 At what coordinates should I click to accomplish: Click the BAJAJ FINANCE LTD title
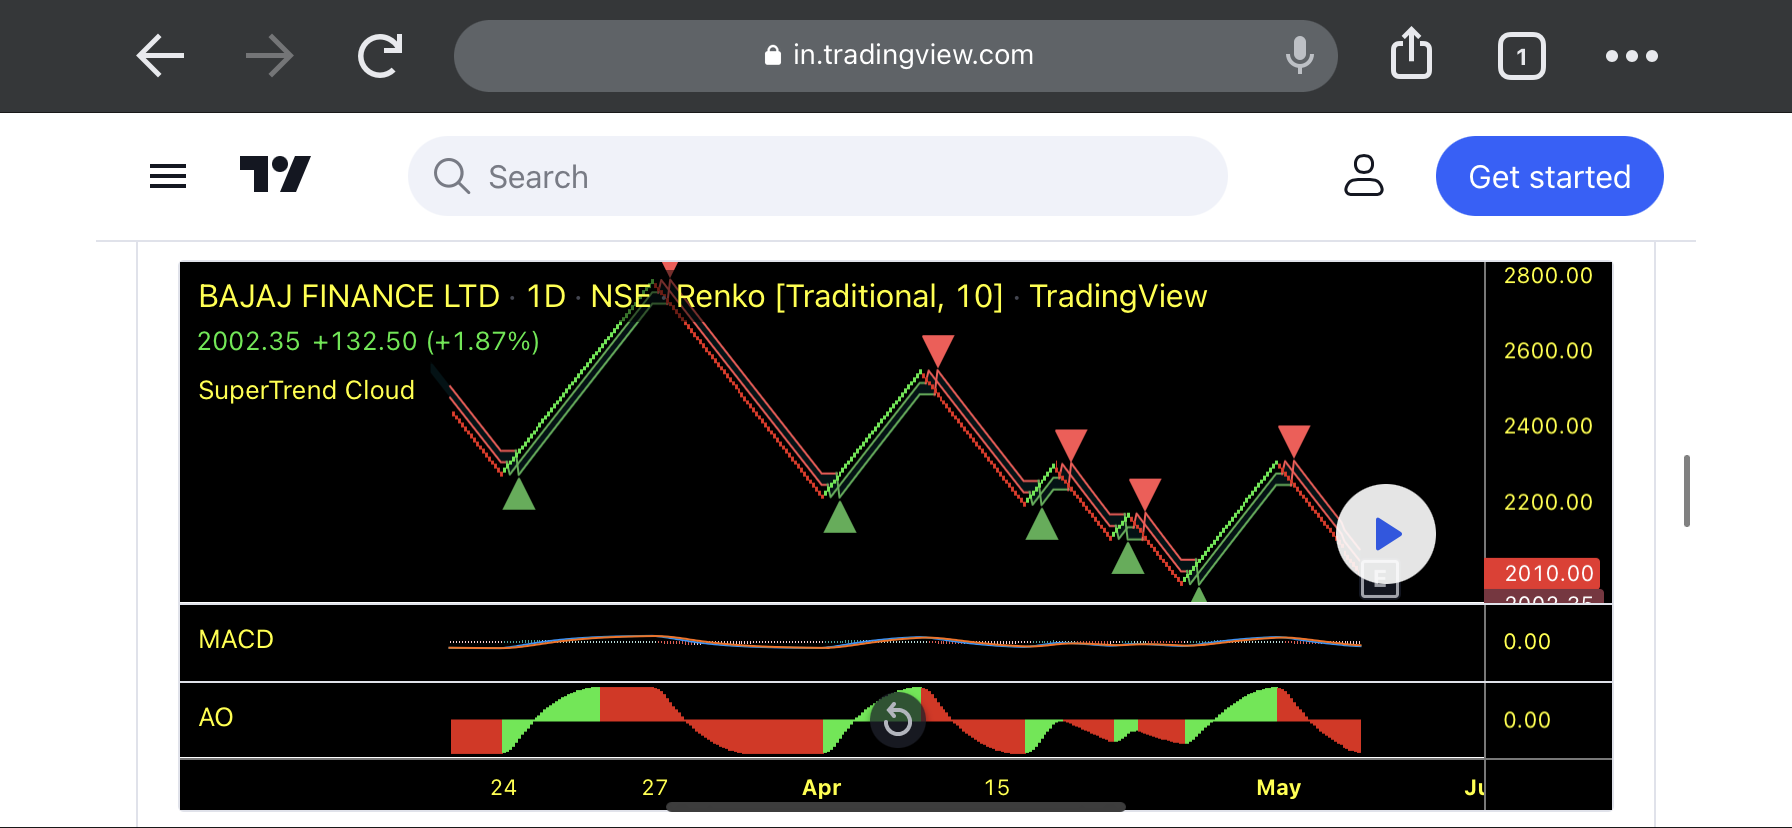[349, 296]
